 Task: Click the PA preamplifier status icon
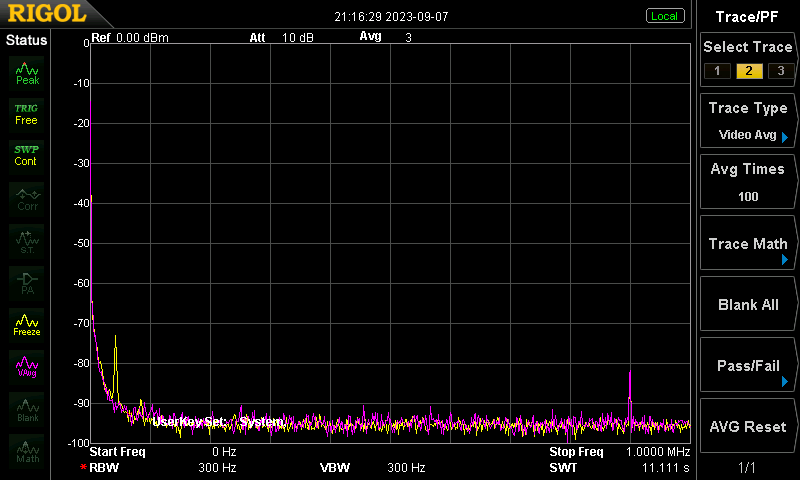tap(27, 283)
